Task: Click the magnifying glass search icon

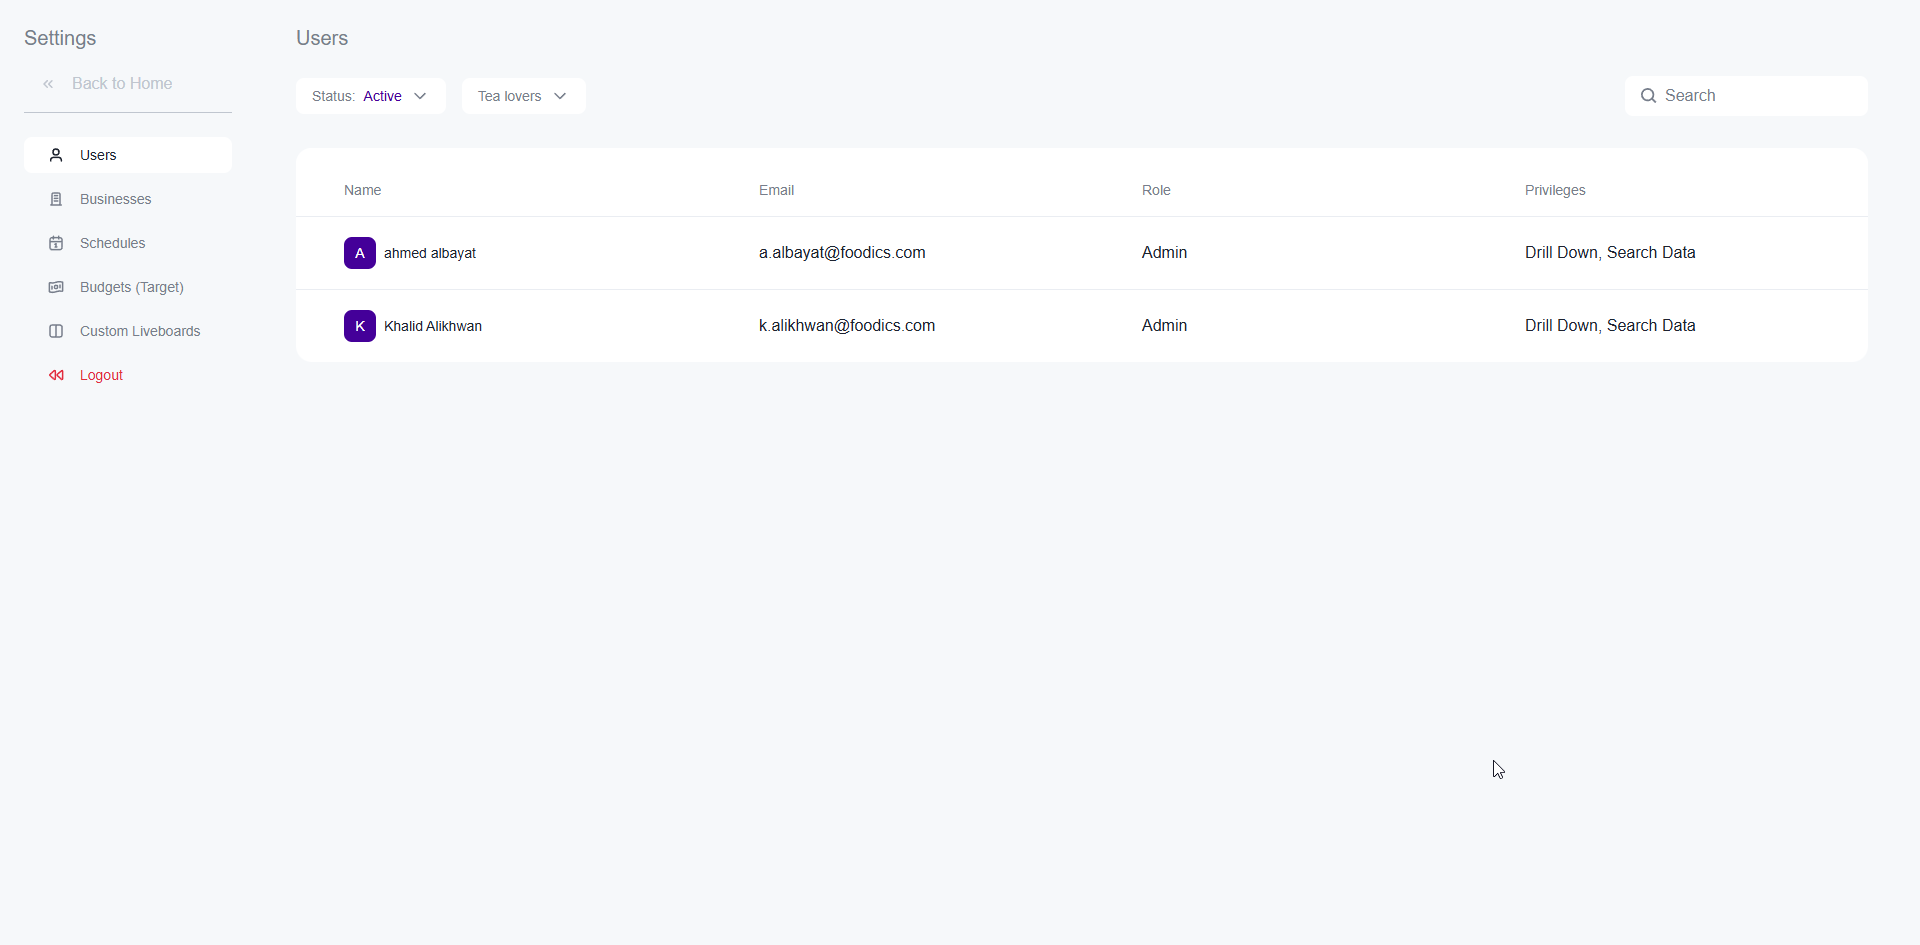Action: pyautogui.click(x=1648, y=96)
